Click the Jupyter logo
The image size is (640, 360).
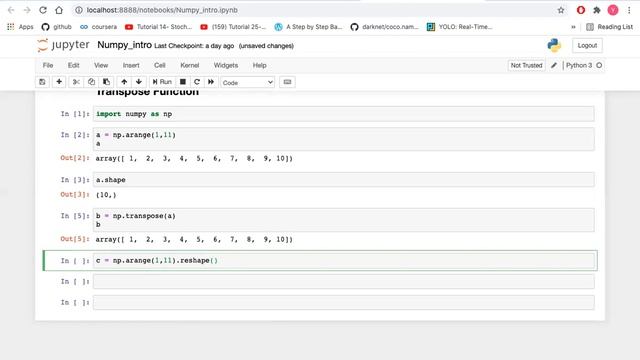tap(63, 45)
